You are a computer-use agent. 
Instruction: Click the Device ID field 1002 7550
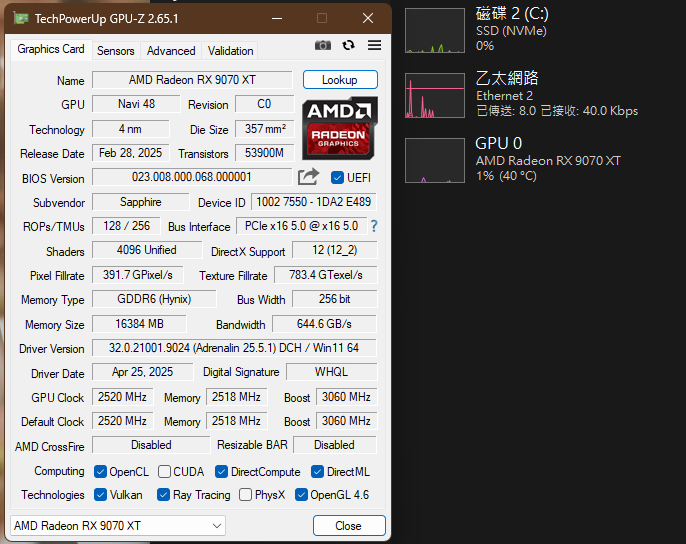[x=314, y=202]
